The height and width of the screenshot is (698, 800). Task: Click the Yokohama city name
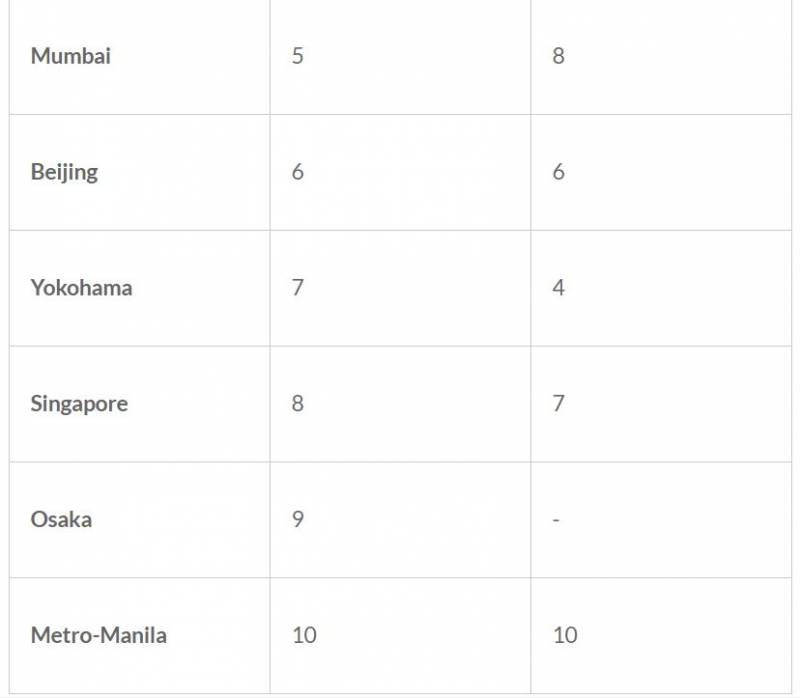point(81,288)
